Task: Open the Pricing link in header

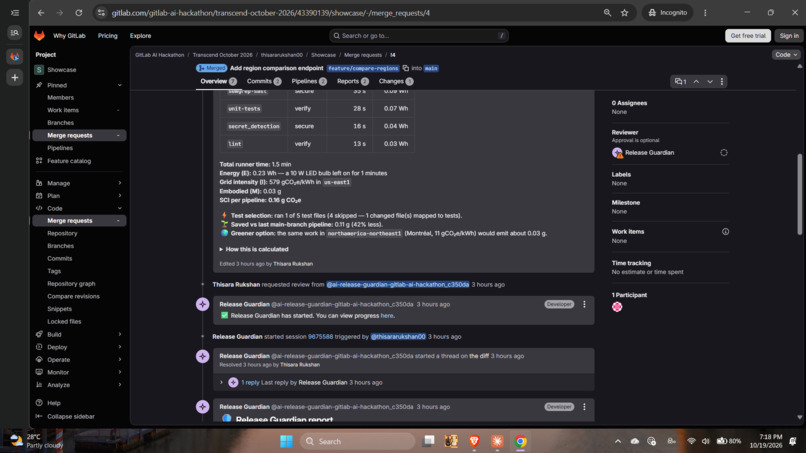Action: [x=107, y=36]
